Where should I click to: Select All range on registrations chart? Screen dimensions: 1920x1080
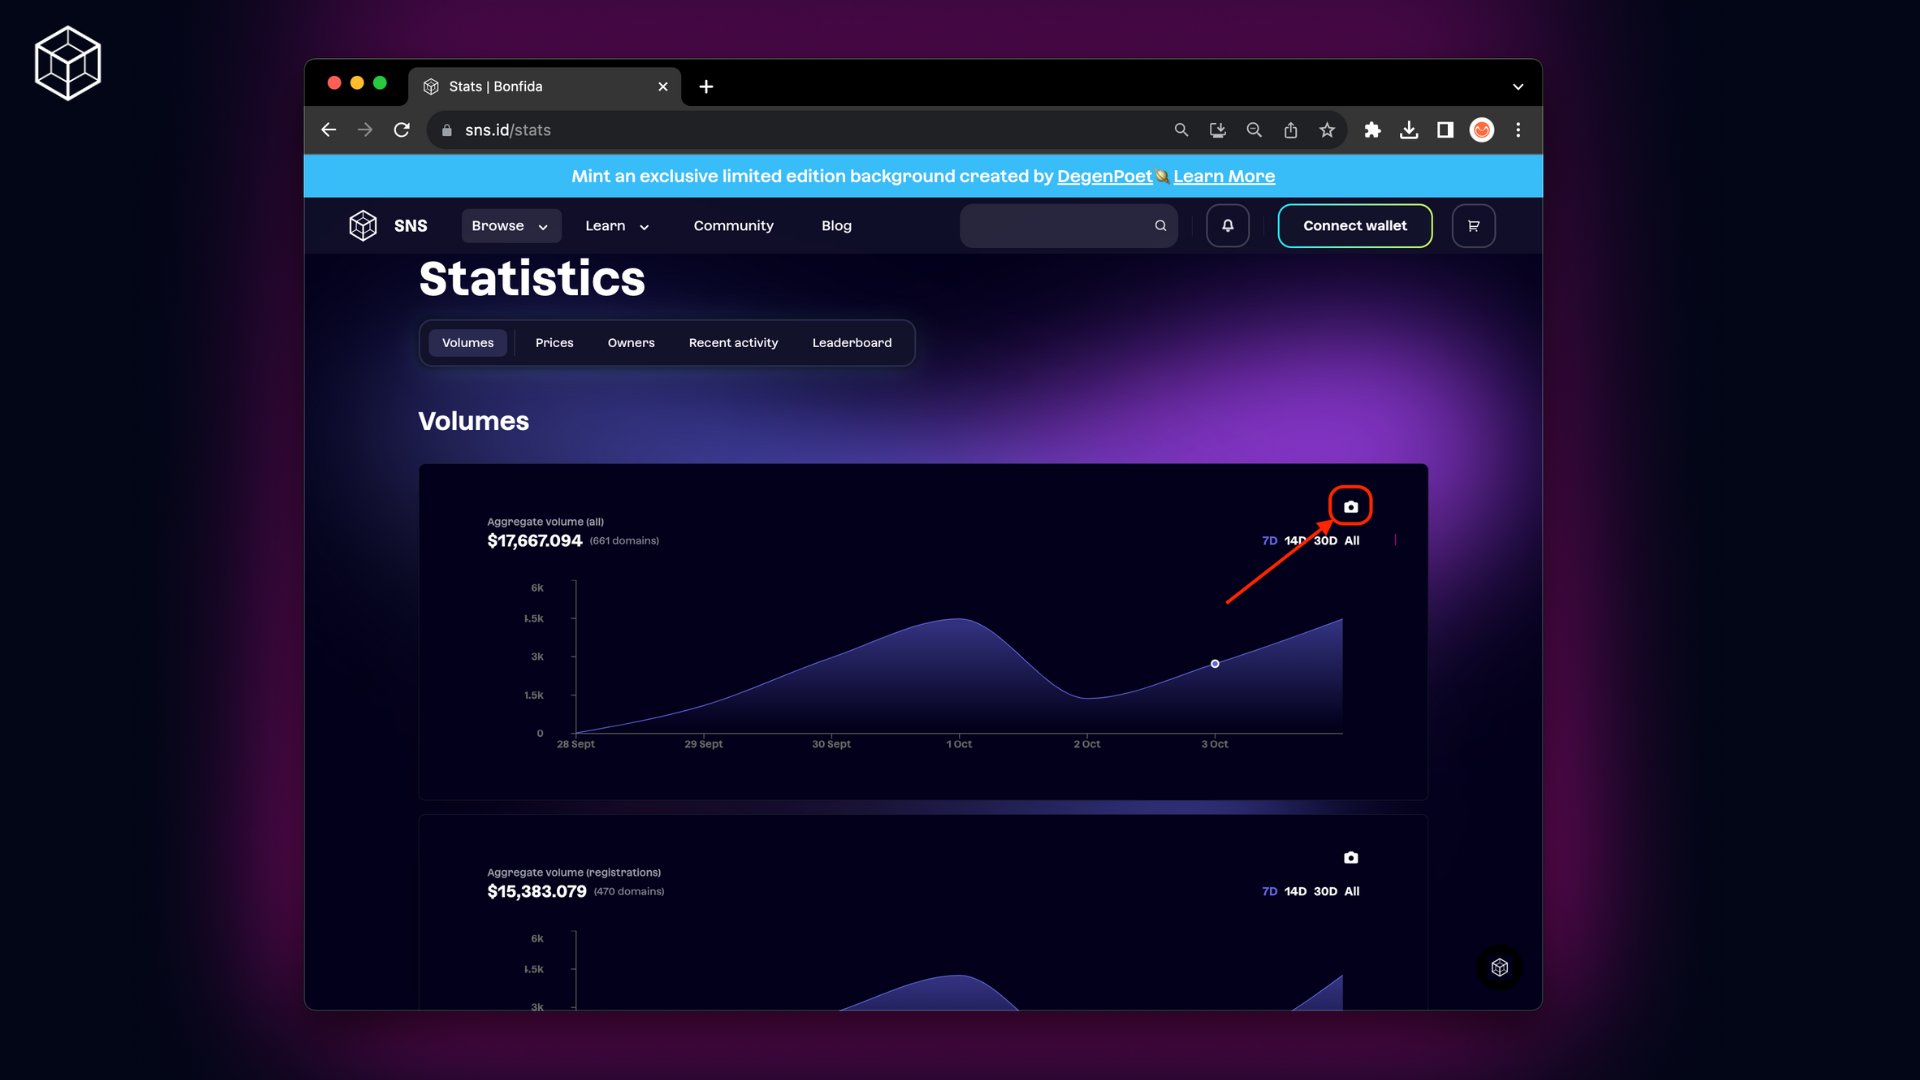pyautogui.click(x=1352, y=892)
